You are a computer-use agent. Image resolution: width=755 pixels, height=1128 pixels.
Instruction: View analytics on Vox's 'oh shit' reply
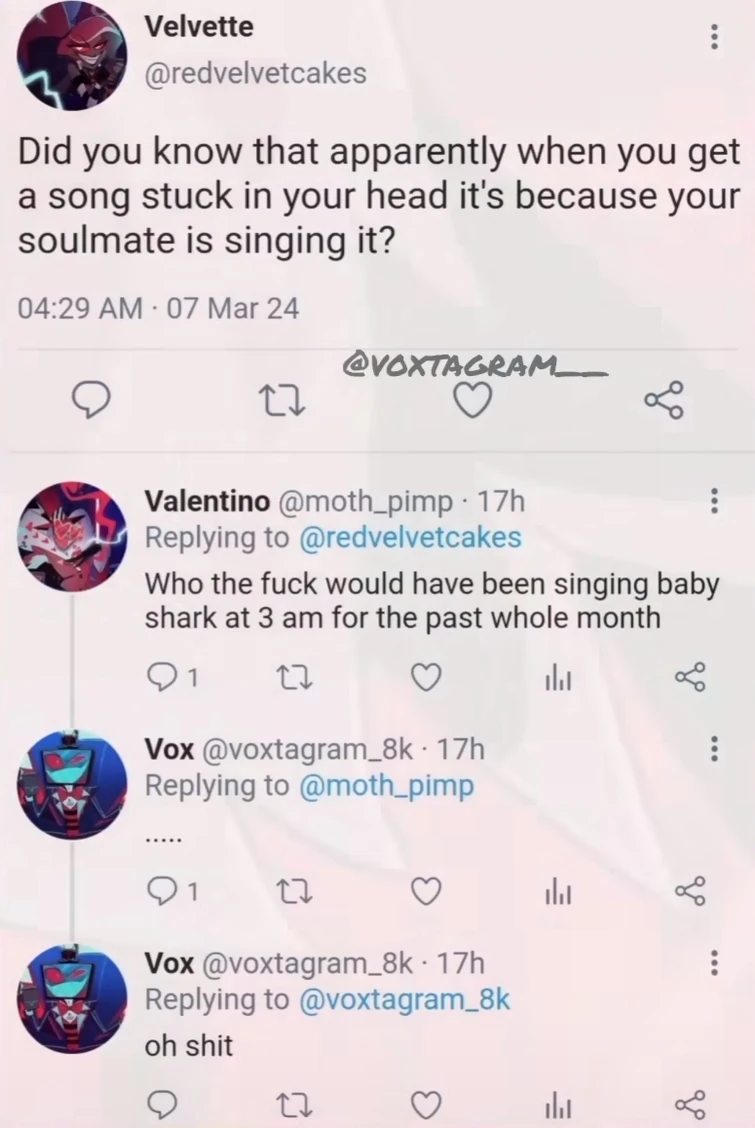tap(558, 1105)
